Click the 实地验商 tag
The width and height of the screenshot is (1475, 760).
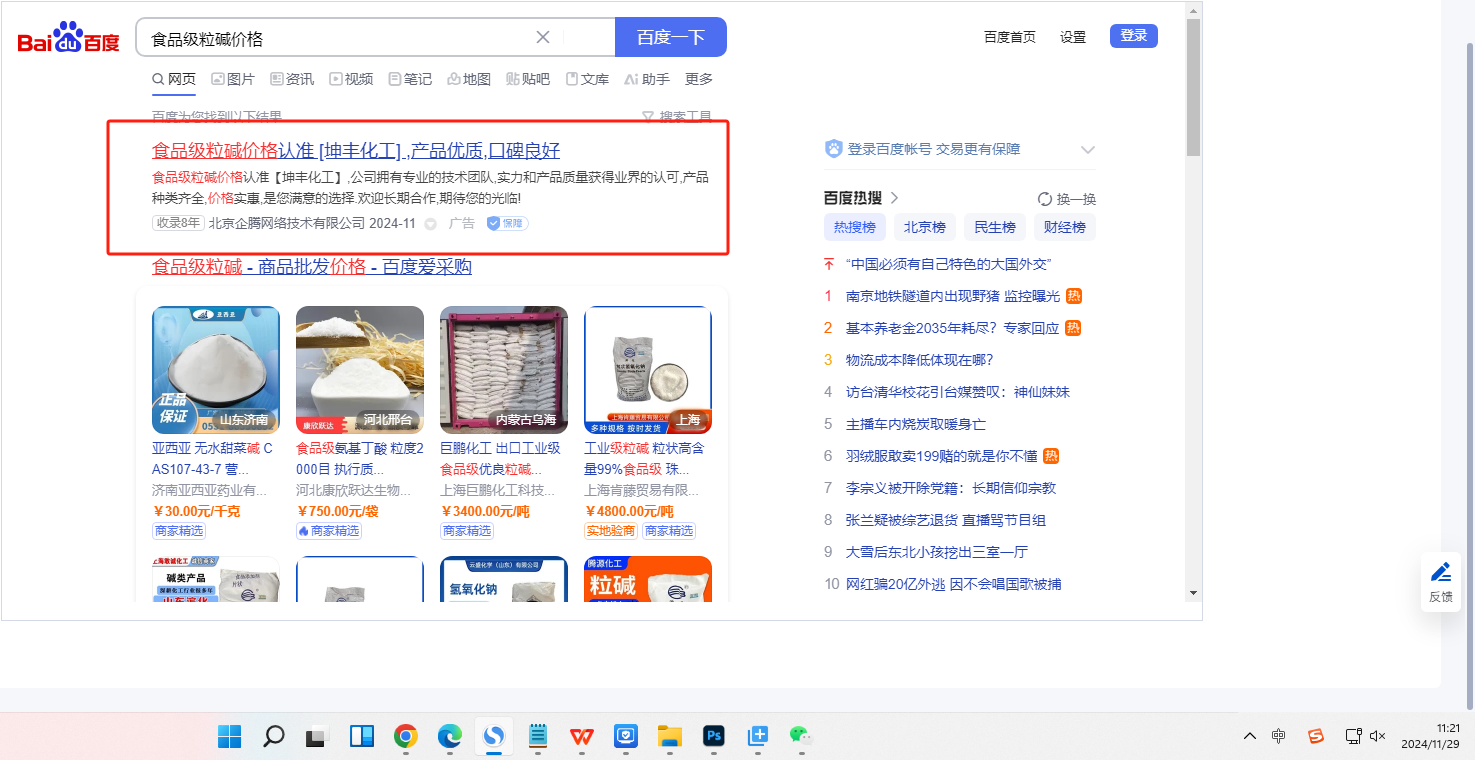coord(610,531)
